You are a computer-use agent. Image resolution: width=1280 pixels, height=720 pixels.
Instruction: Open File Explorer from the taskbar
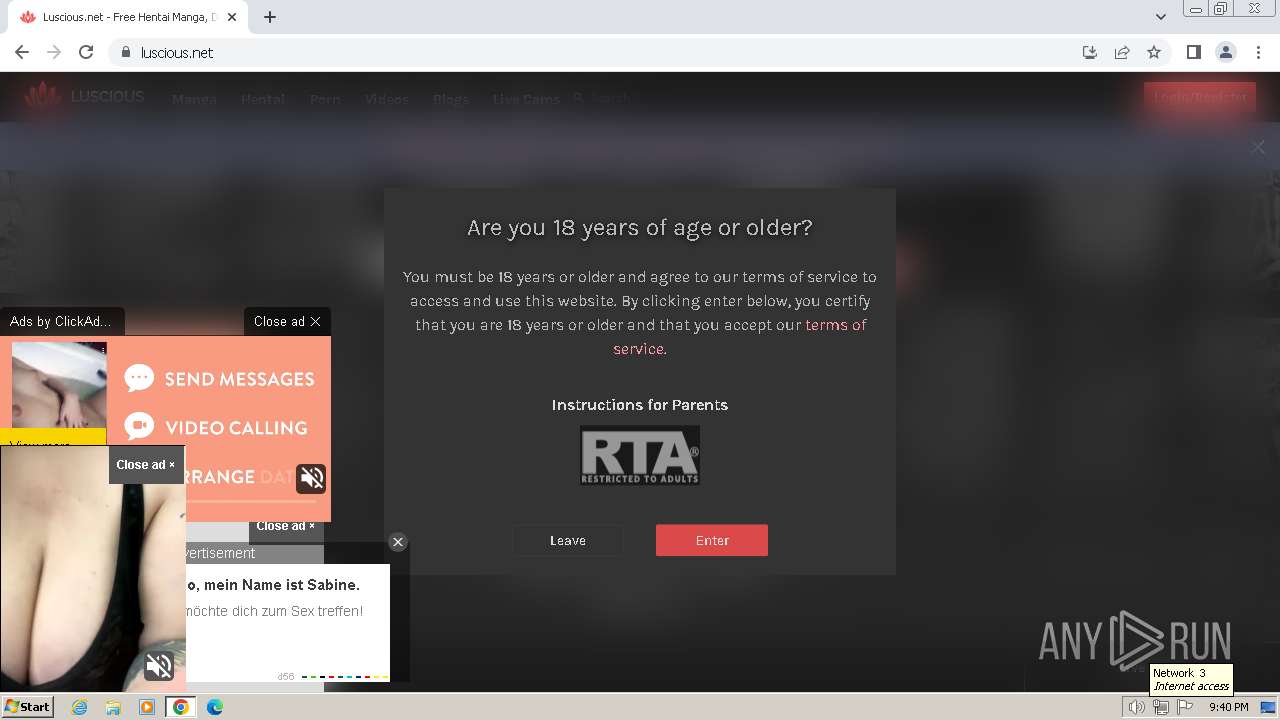[x=113, y=707]
